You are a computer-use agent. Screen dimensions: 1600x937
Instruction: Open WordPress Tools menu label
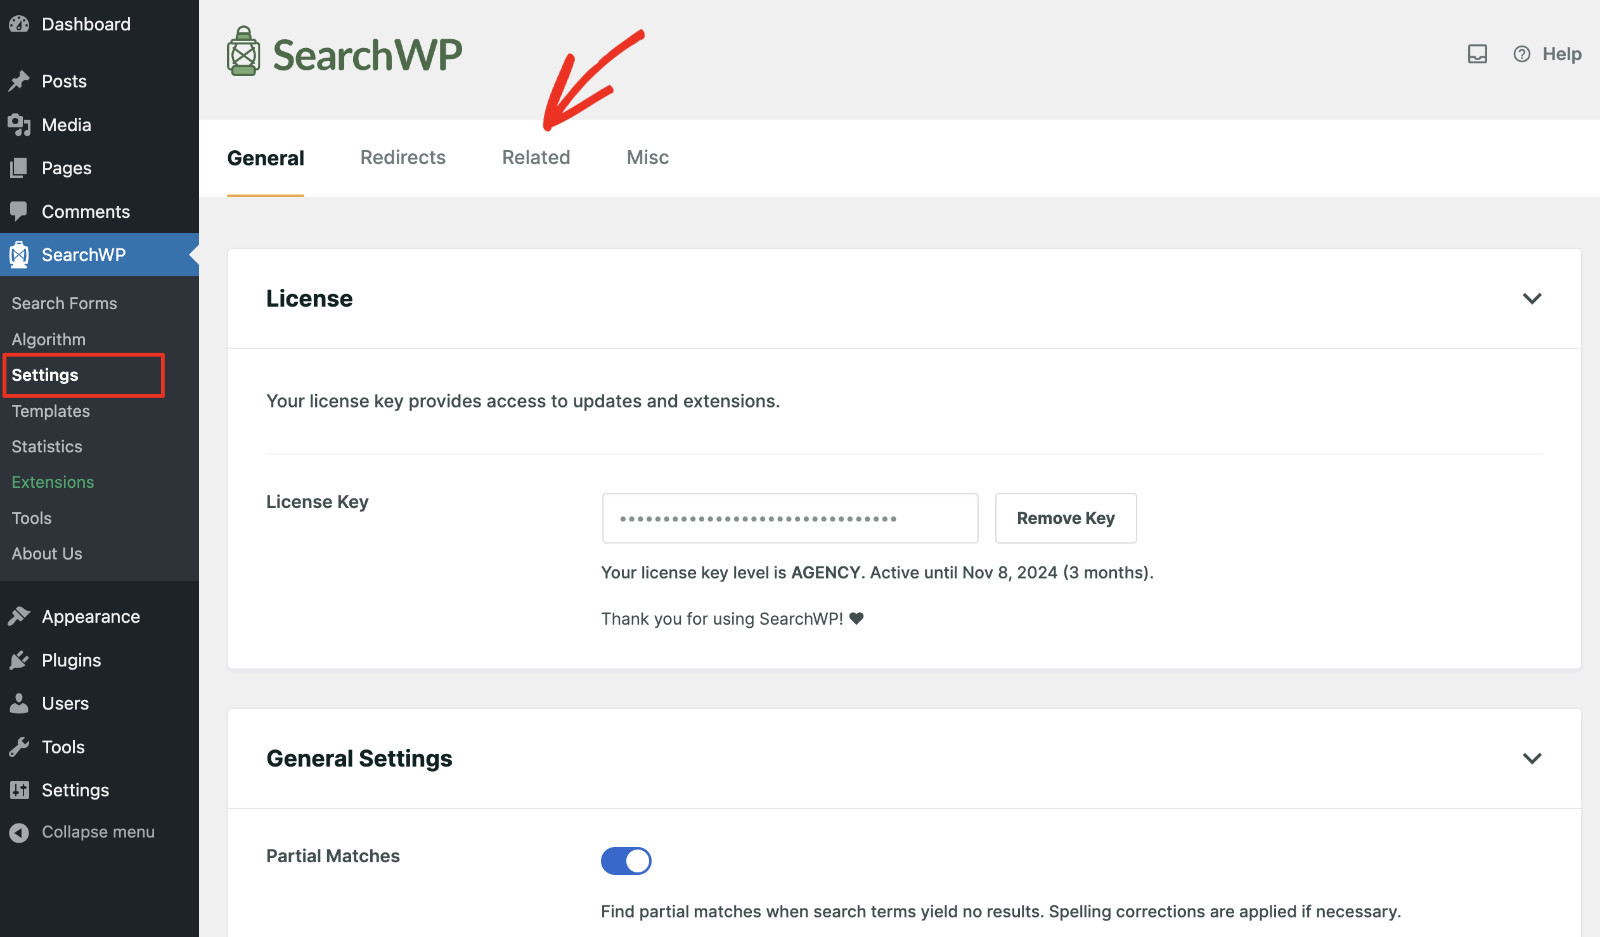pyautogui.click(x=63, y=747)
